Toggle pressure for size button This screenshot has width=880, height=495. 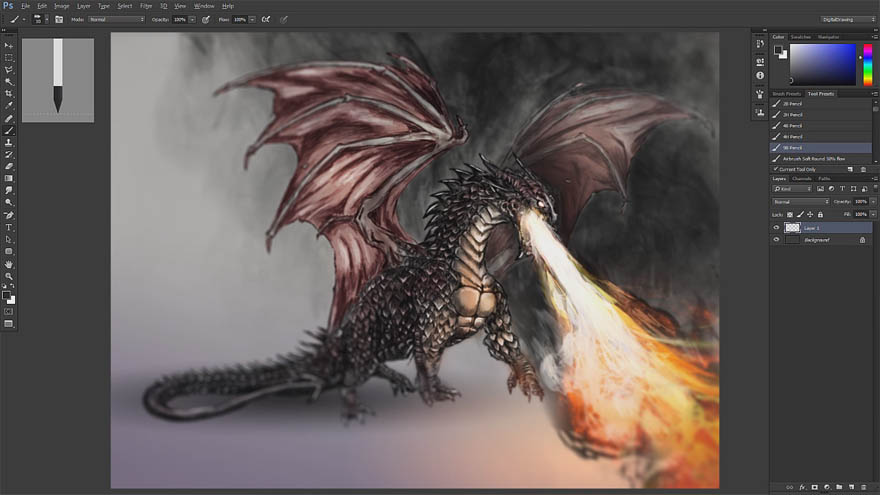[284, 20]
